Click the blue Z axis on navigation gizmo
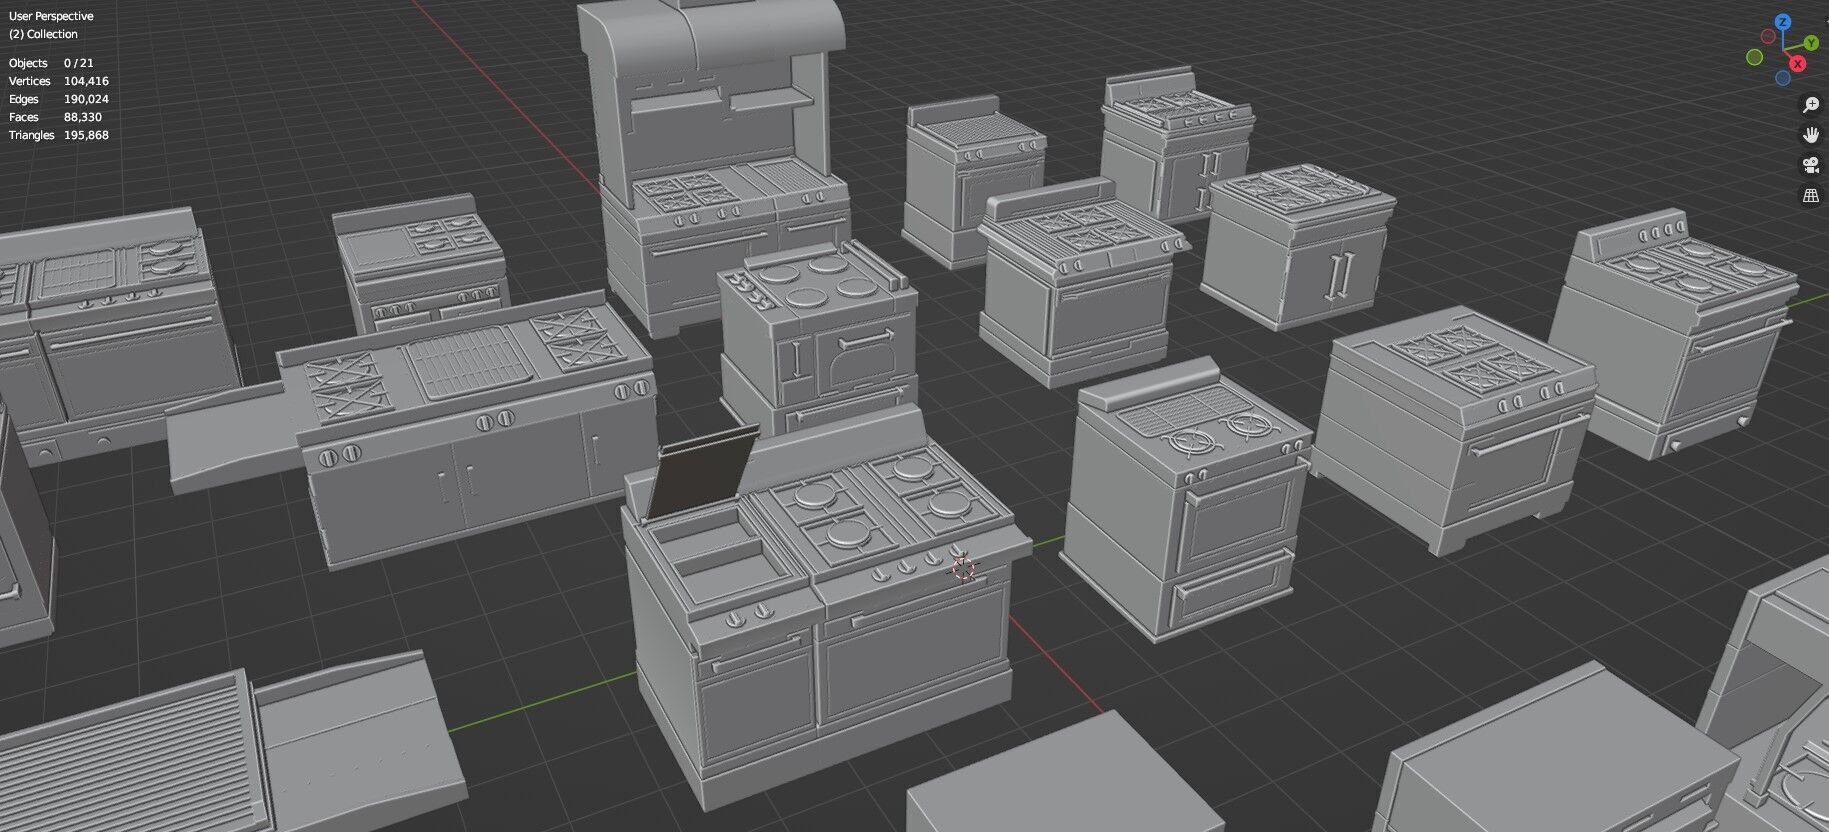The image size is (1829, 832). point(1783,22)
